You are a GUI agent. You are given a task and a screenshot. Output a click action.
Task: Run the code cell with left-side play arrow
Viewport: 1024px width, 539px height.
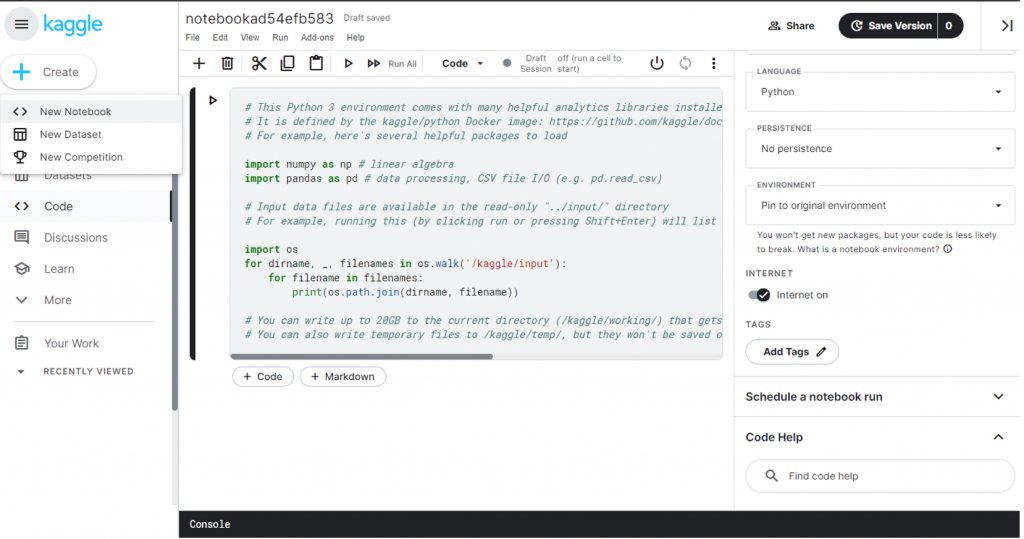click(x=213, y=100)
